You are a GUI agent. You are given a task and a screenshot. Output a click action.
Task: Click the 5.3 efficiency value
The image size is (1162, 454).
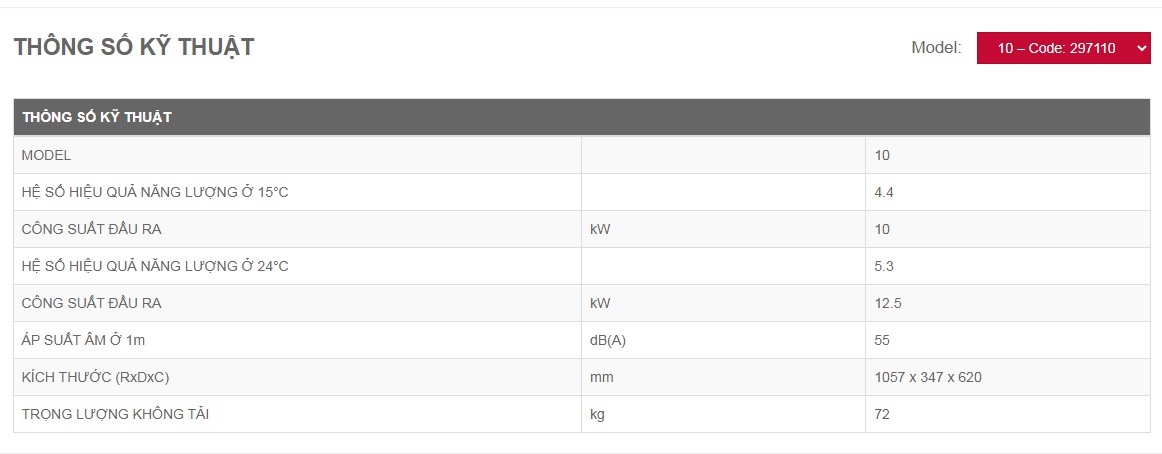(884, 267)
